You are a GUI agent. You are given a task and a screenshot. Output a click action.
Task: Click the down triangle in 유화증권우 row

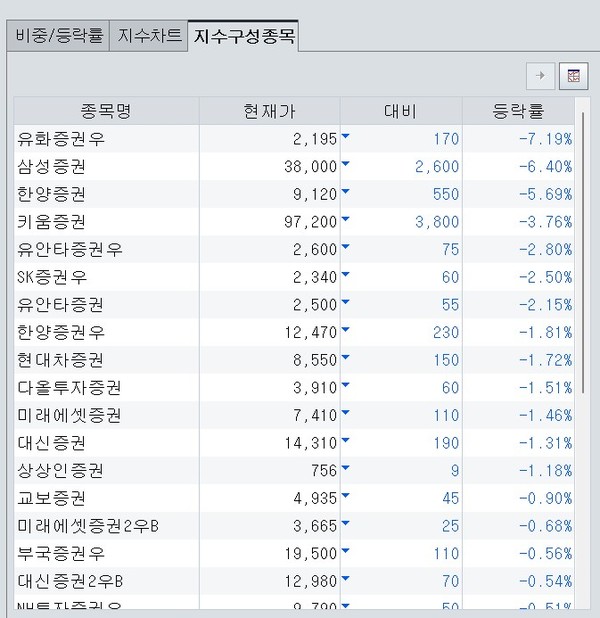click(x=346, y=135)
